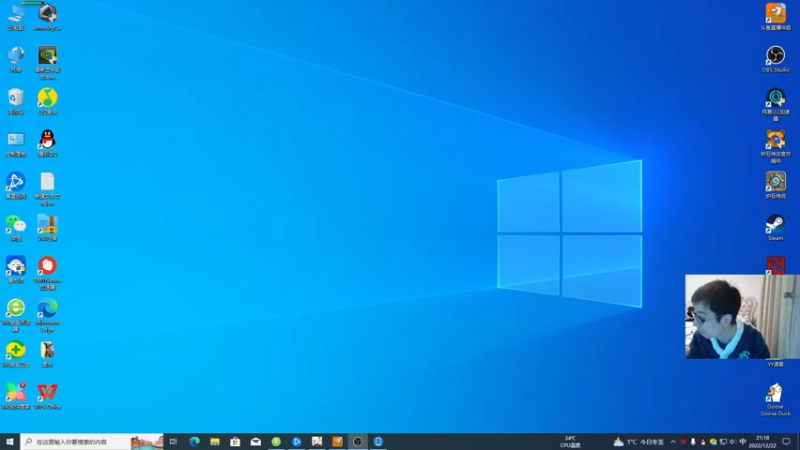
Task: Launch WeChat from the desktop
Action: coord(16,228)
